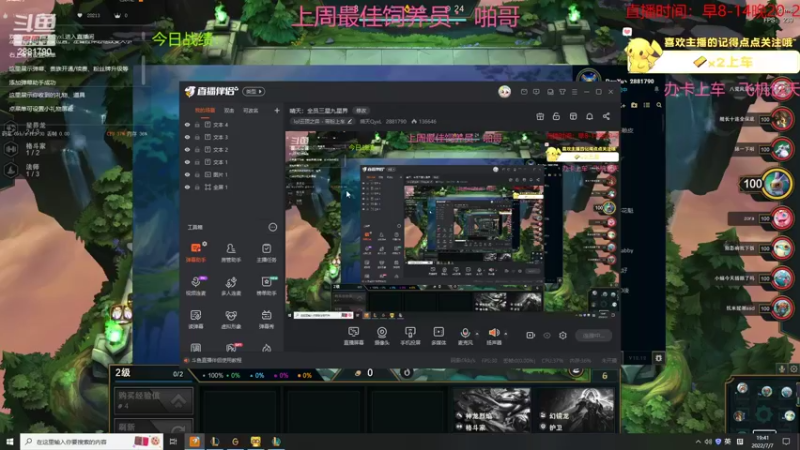Click the gift box icon in the stream header
800x450 pixels.
[540, 116]
